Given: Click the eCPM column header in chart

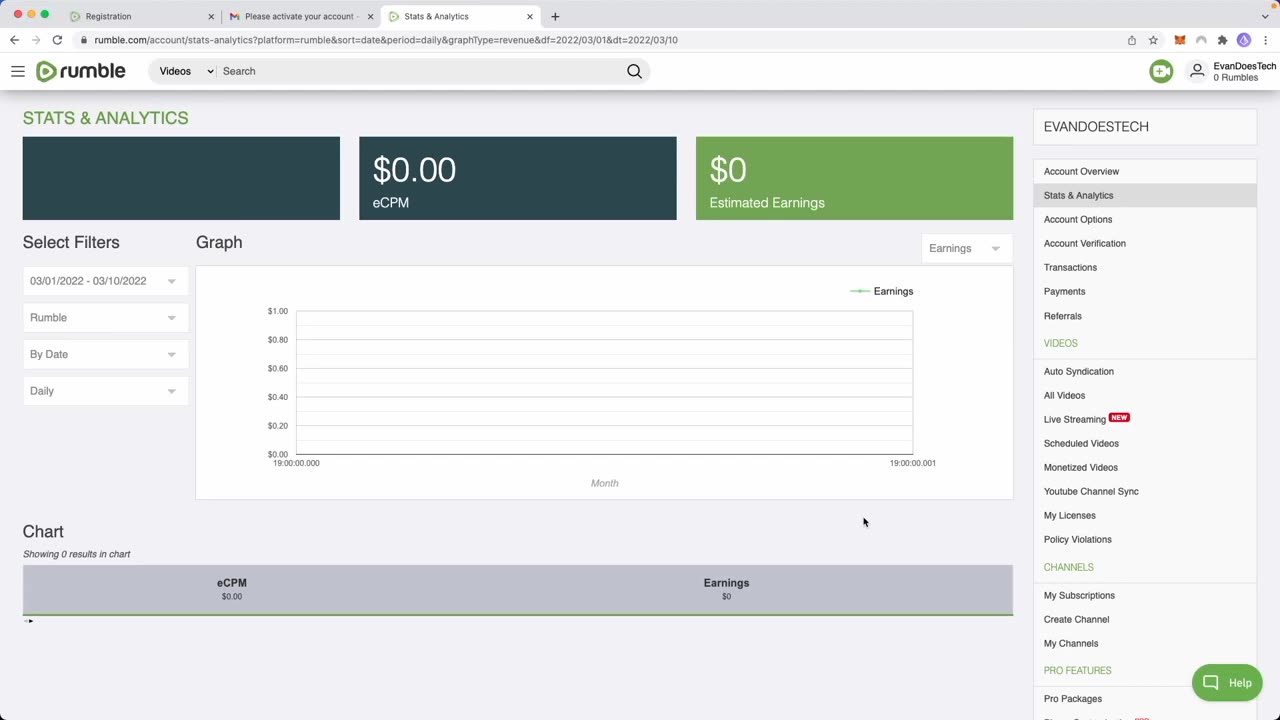Looking at the screenshot, I should pos(231,583).
